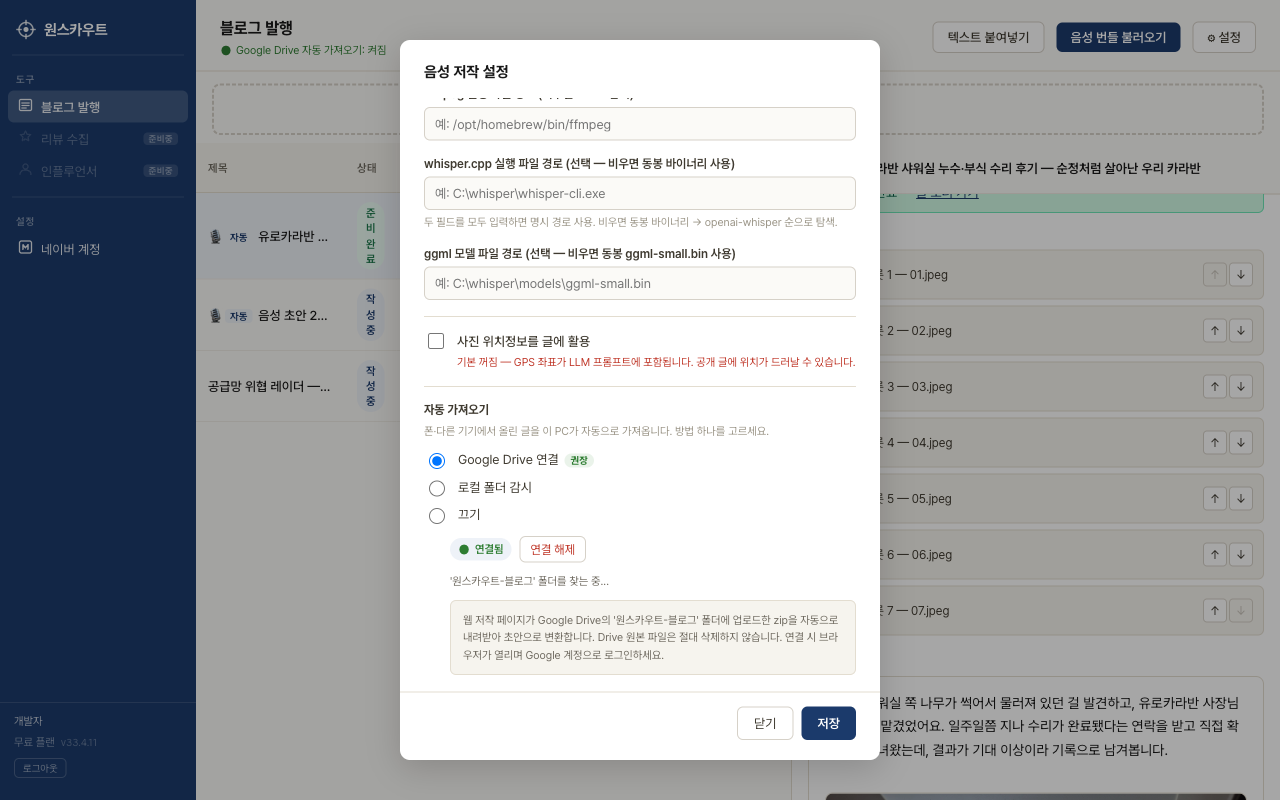This screenshot has width=1280, height=800.
Task: Focus the whisper.cpp executable path field
Action: pos(640,193)
